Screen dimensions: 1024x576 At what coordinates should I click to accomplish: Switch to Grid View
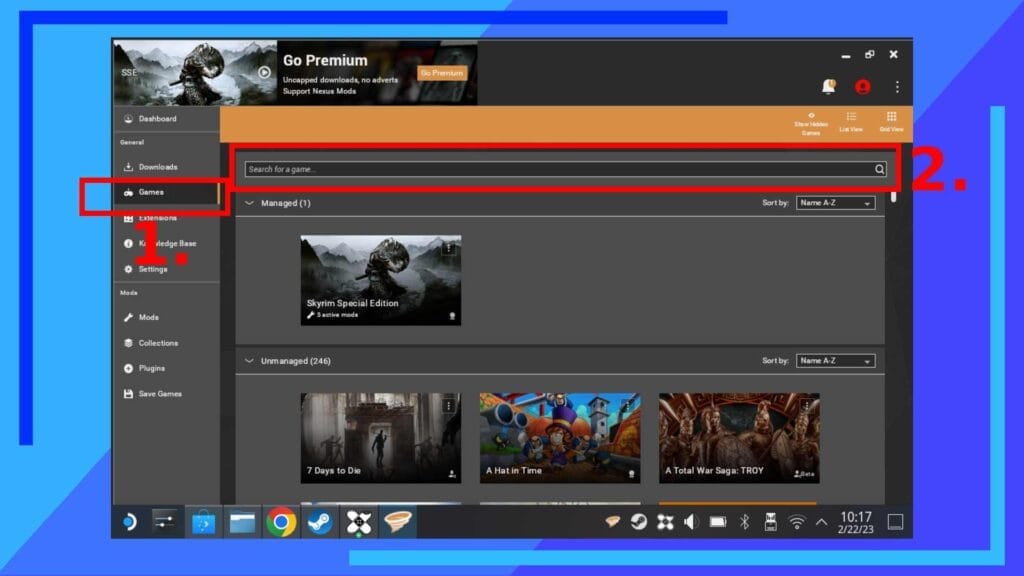(891, 121)
